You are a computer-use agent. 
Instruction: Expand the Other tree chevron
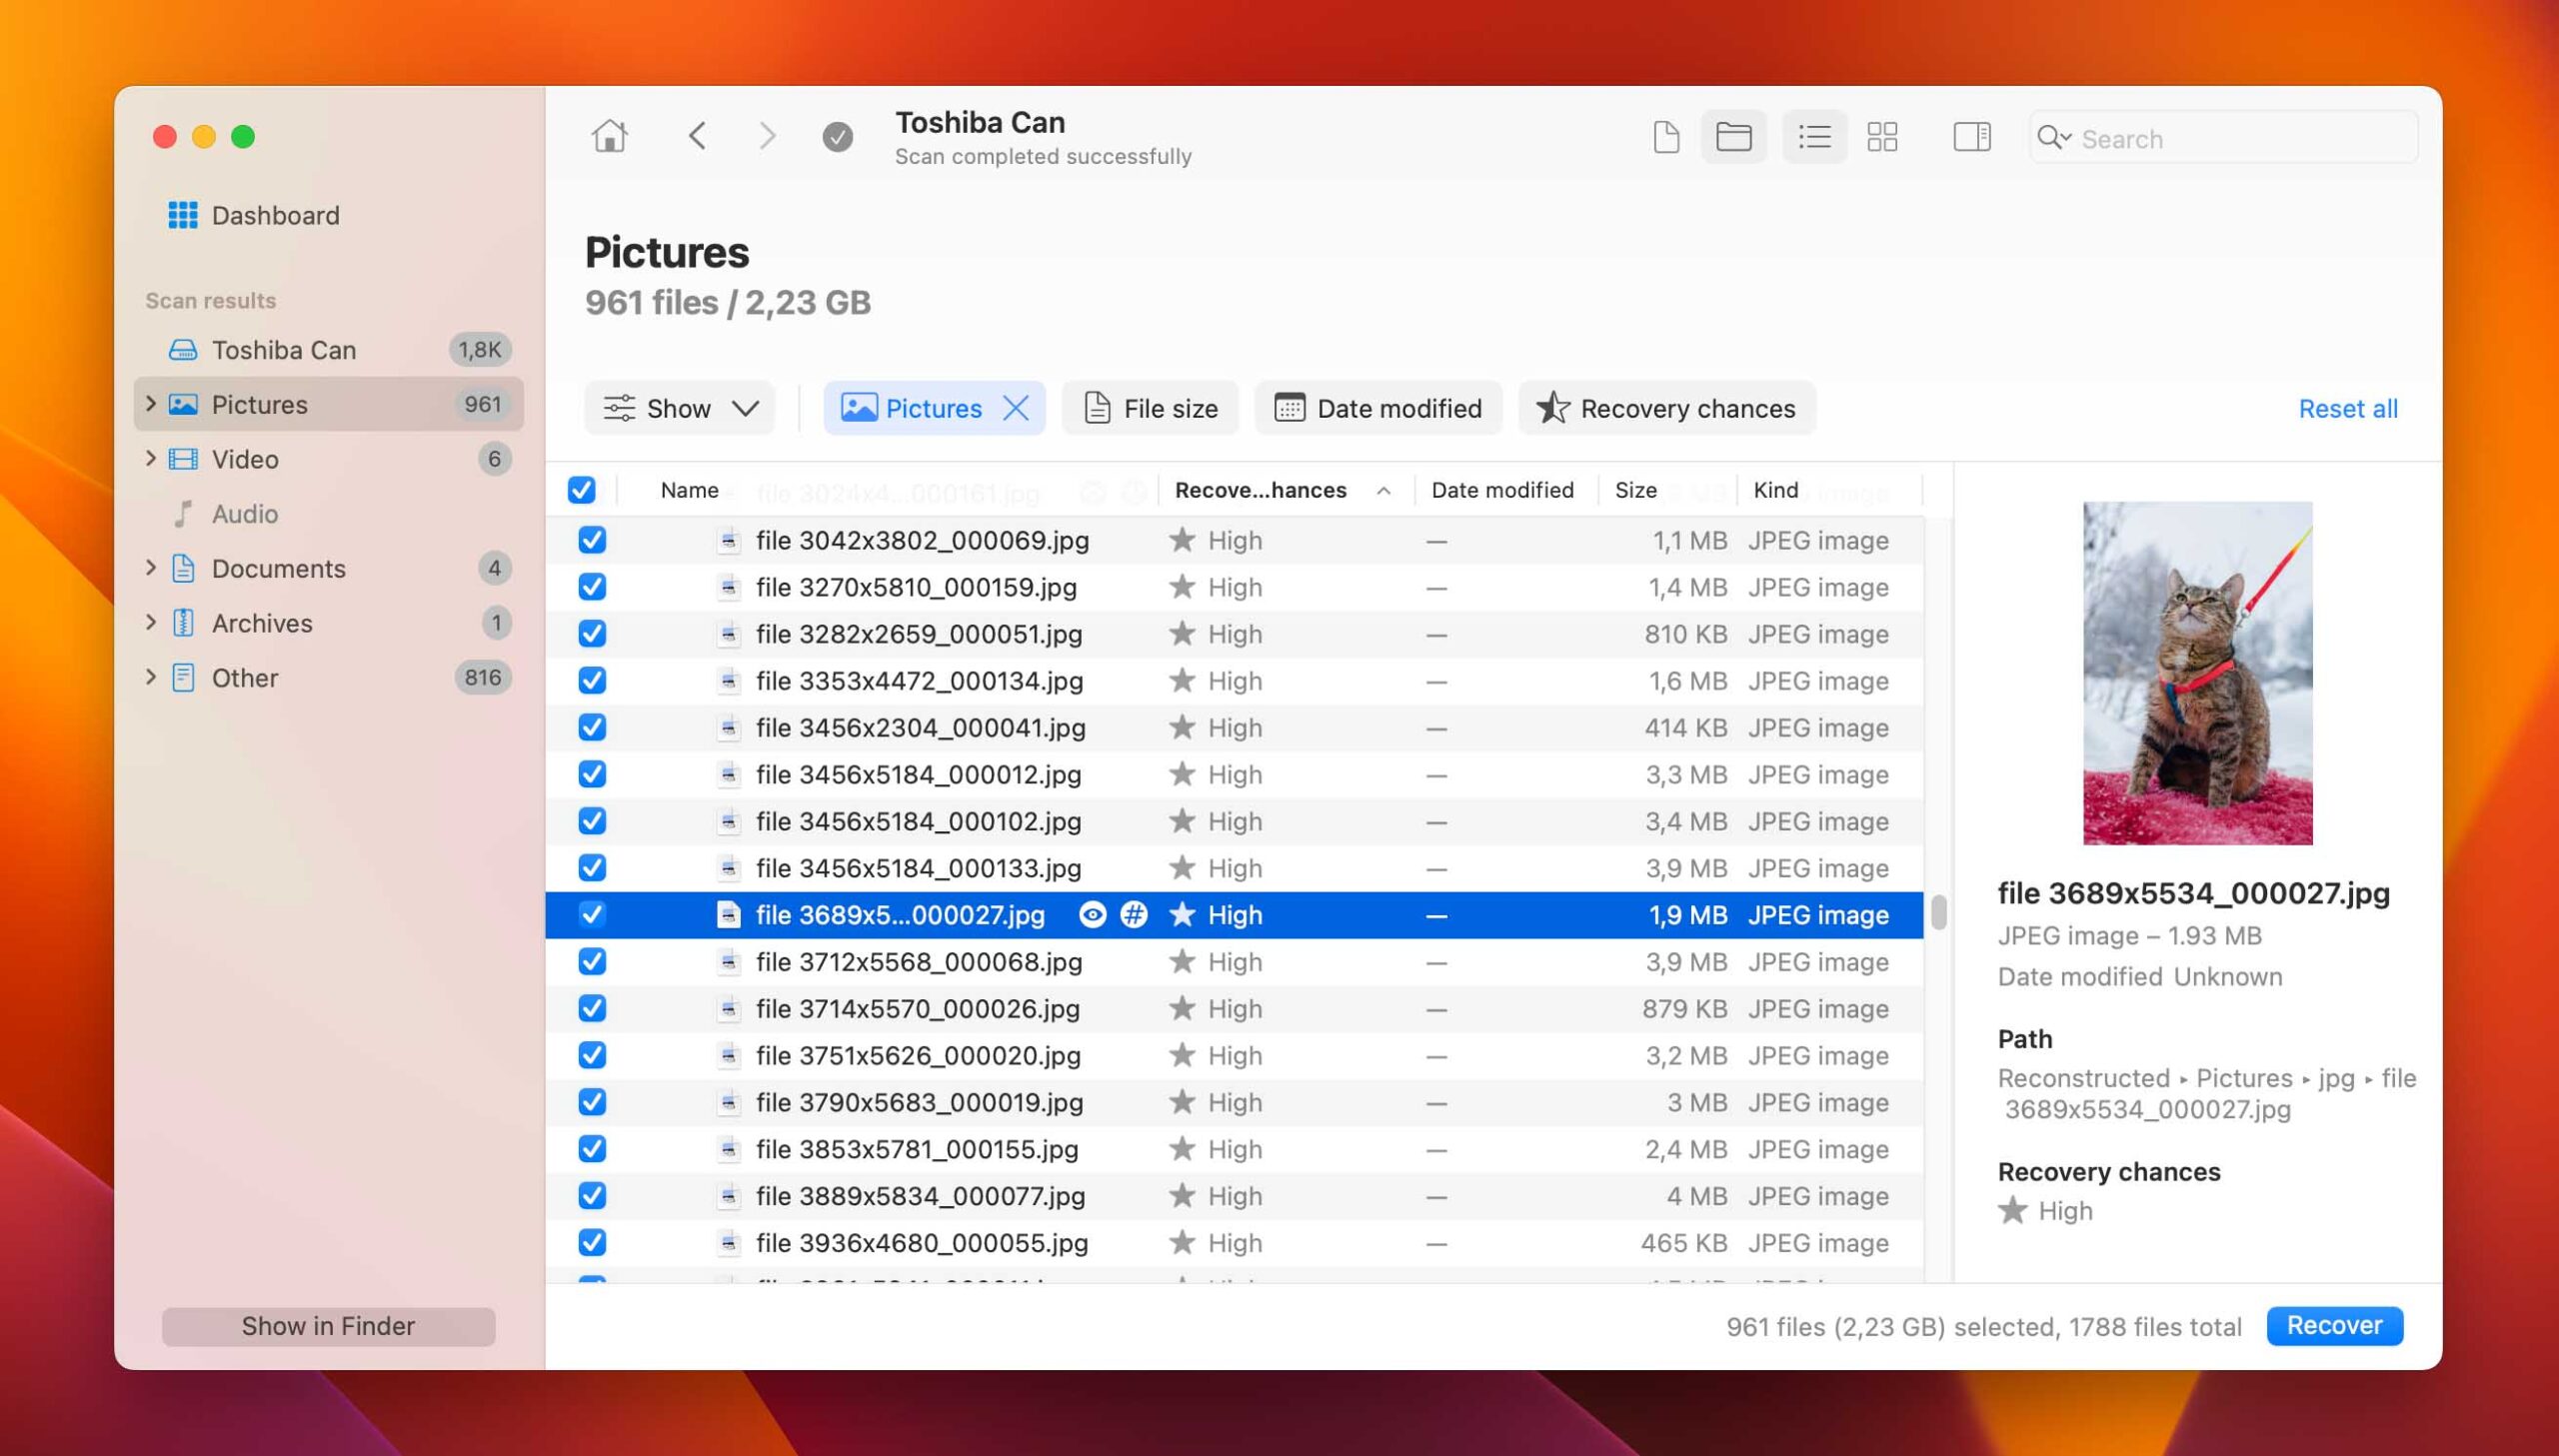click(151, 677)
